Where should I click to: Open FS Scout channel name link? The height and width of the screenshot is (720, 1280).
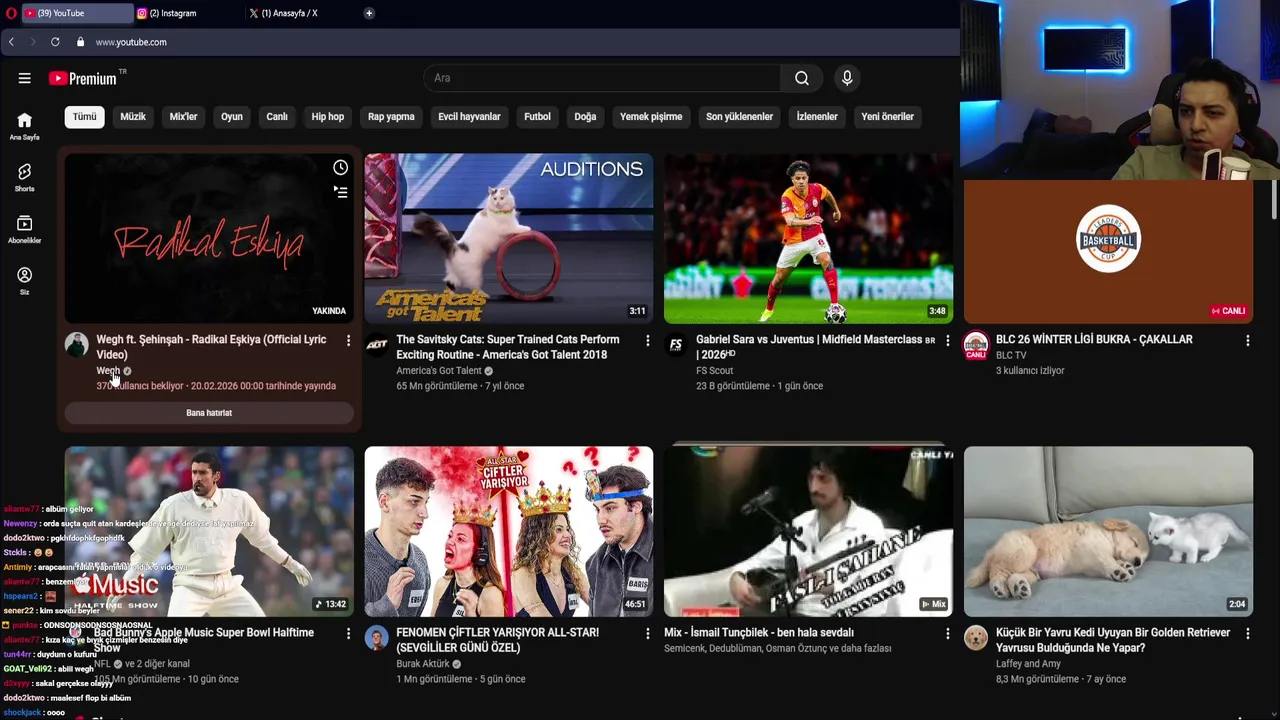tap(714, 371)
